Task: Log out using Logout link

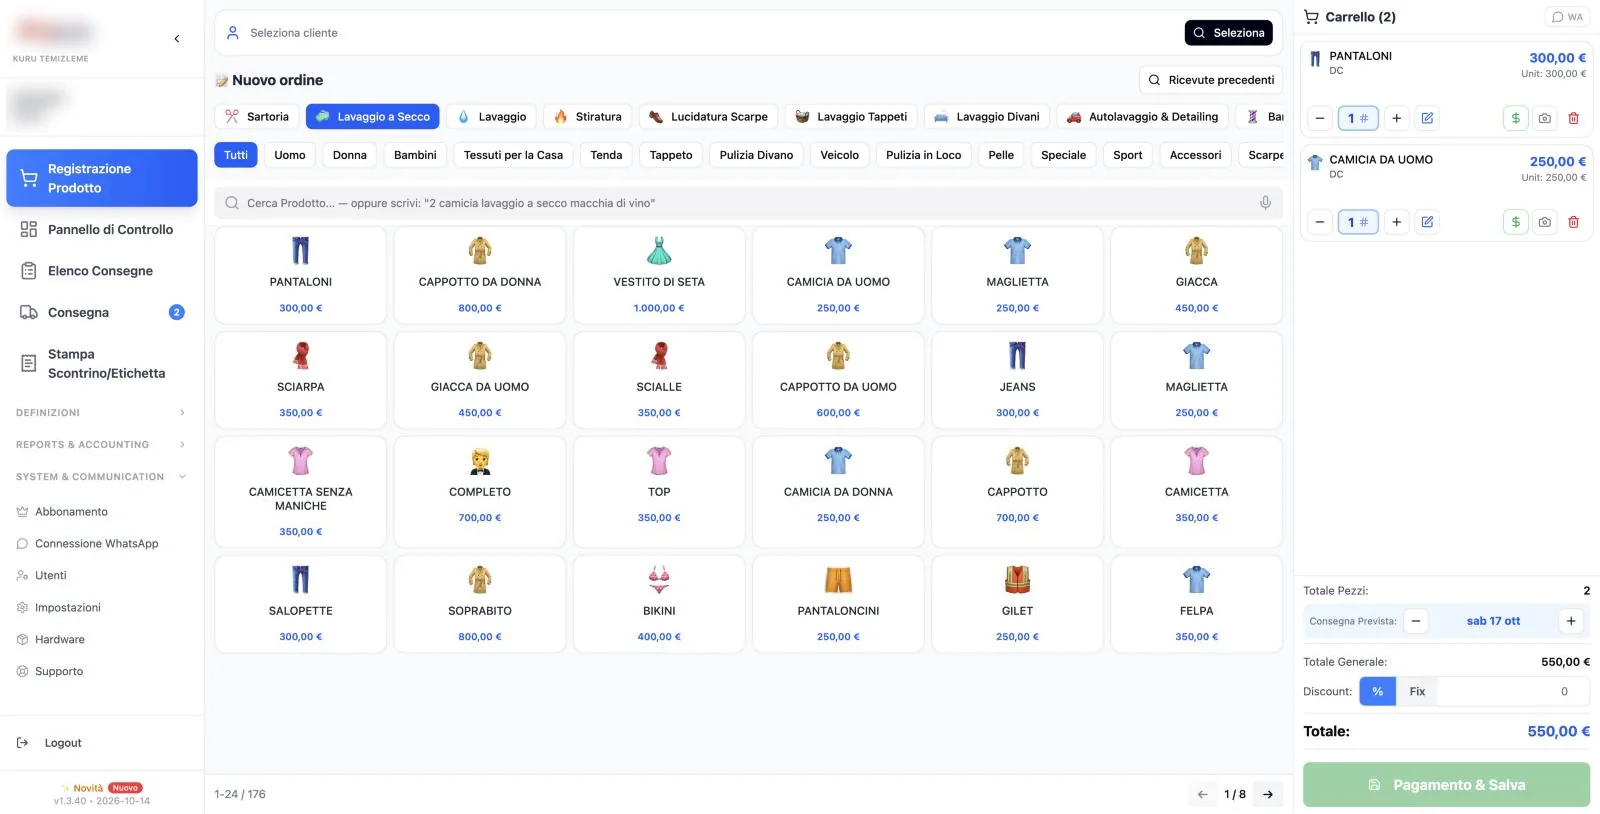Action: (63, 743)
